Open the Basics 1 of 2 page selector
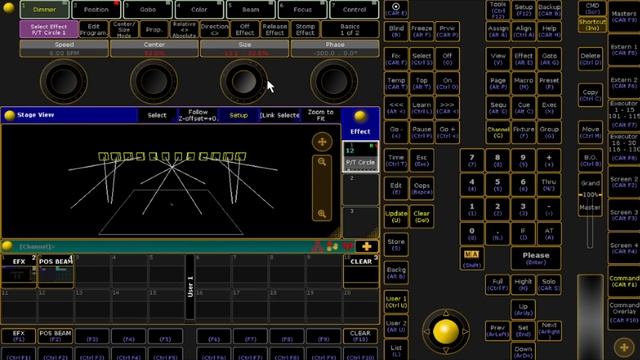 (x=350, y=29)
